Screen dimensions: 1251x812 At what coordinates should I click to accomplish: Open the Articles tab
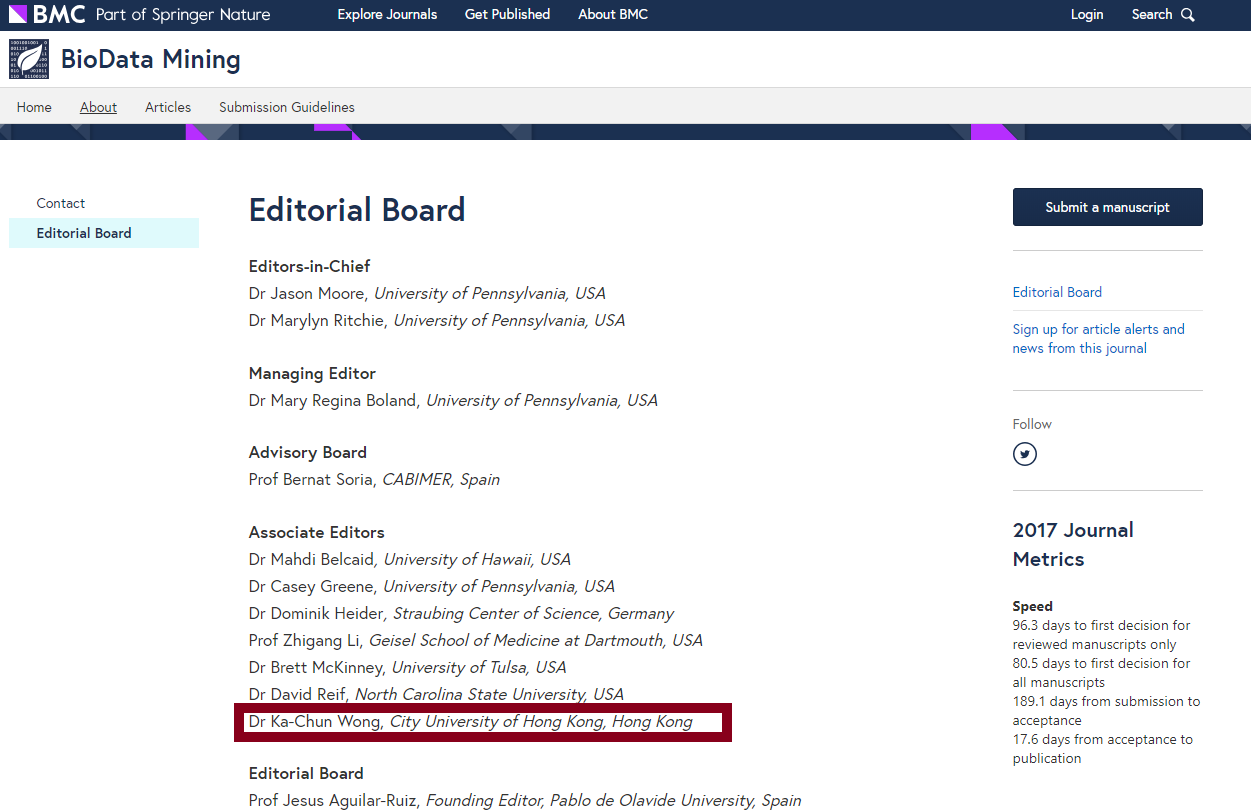[x=168, y=107]
